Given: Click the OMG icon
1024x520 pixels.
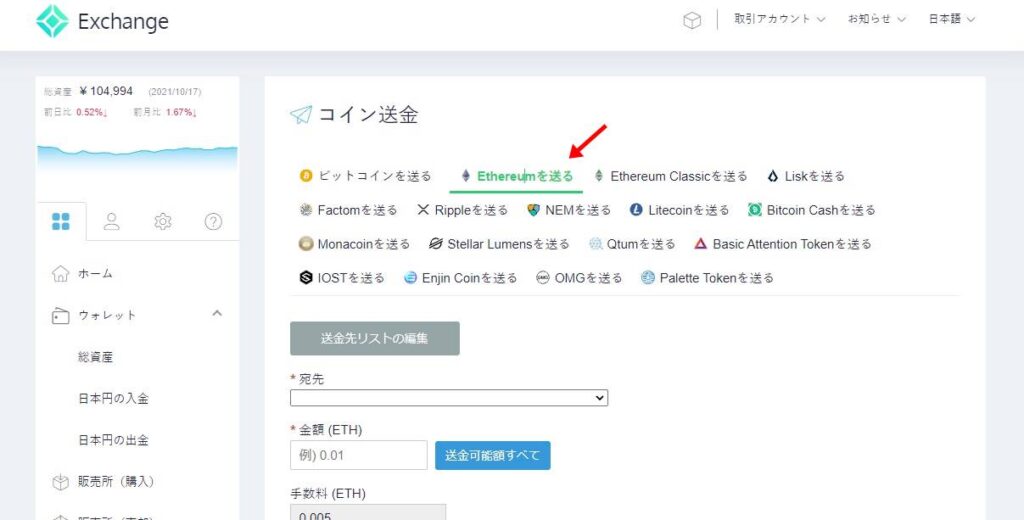Looking at the screenshot, I should click(x=543, y=278).
